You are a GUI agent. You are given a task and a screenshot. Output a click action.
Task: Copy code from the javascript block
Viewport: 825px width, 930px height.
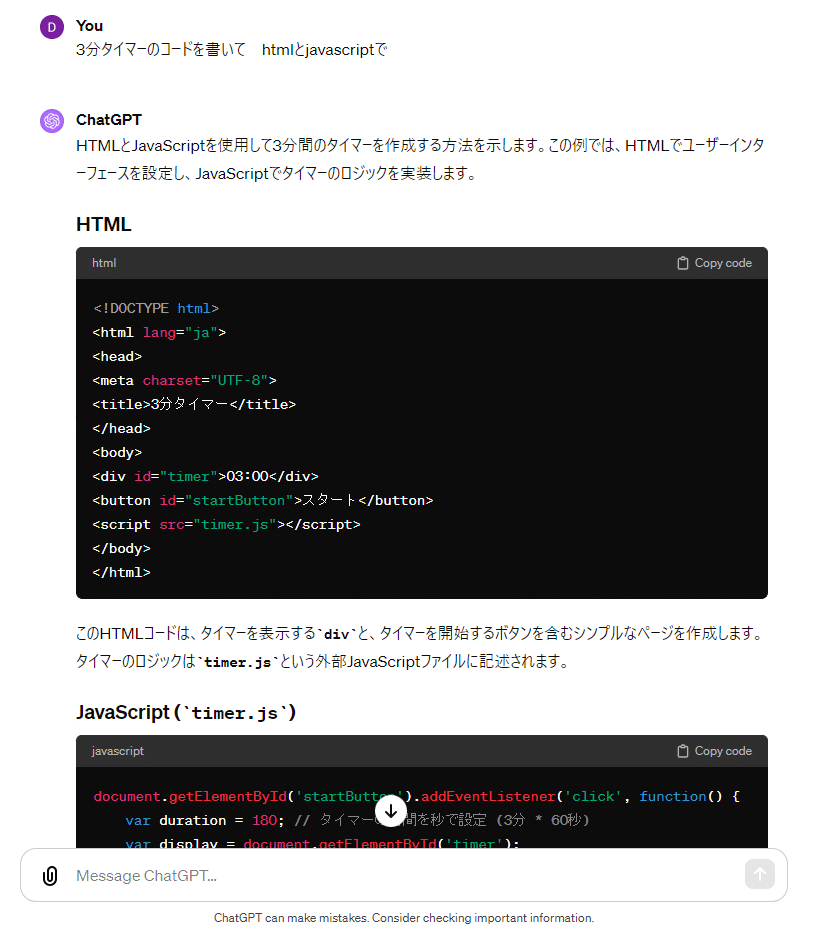click(714, 751)
